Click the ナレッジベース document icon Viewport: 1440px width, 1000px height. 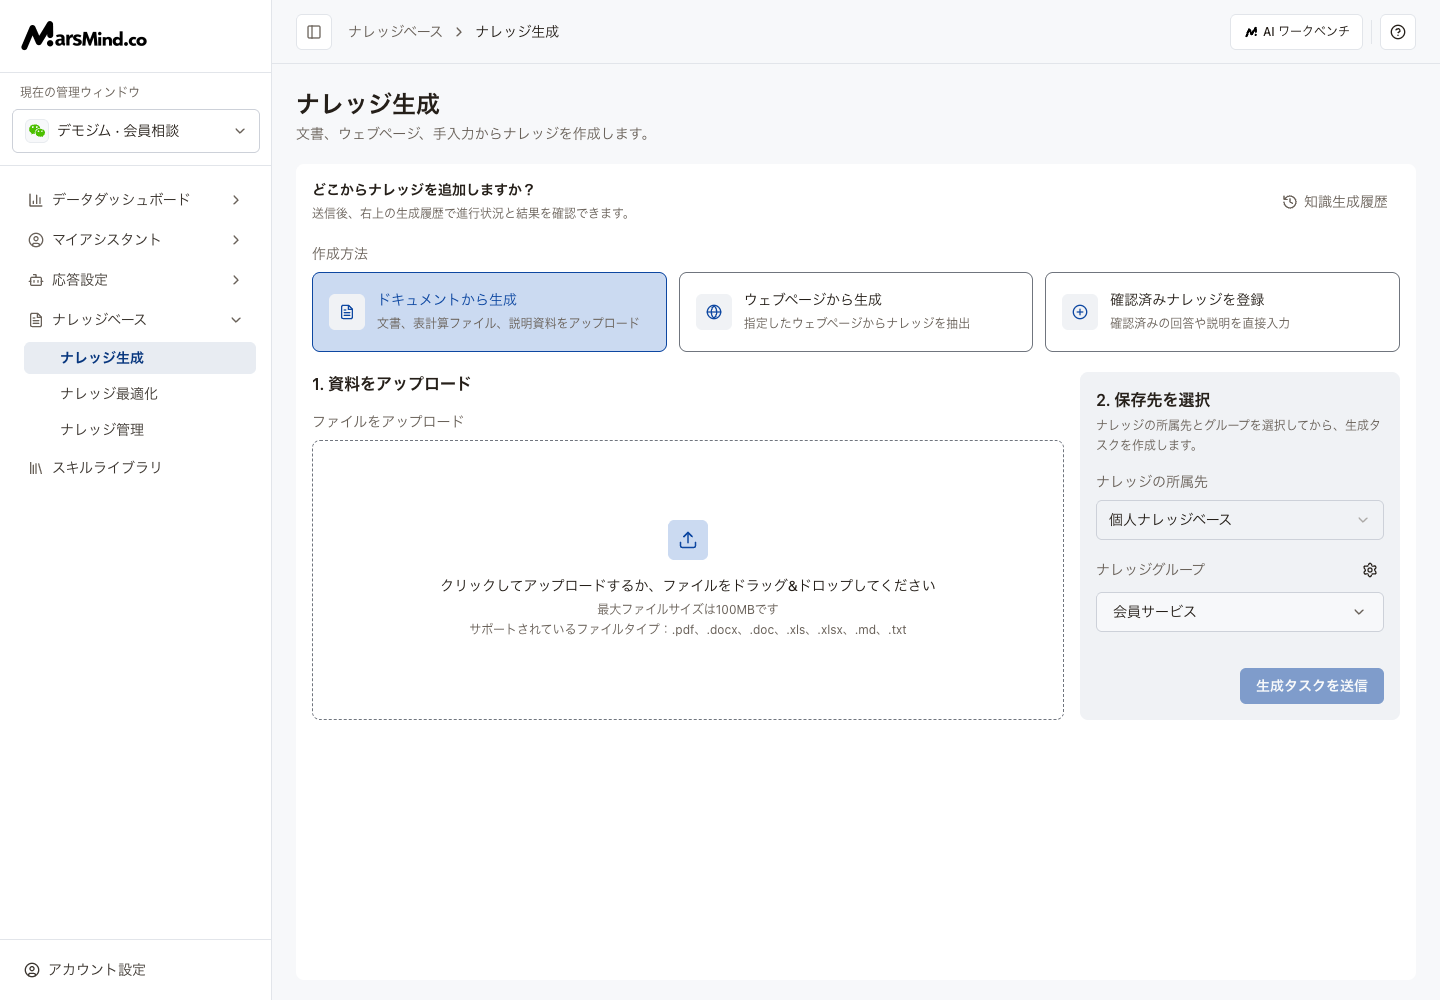click(36, 320)
